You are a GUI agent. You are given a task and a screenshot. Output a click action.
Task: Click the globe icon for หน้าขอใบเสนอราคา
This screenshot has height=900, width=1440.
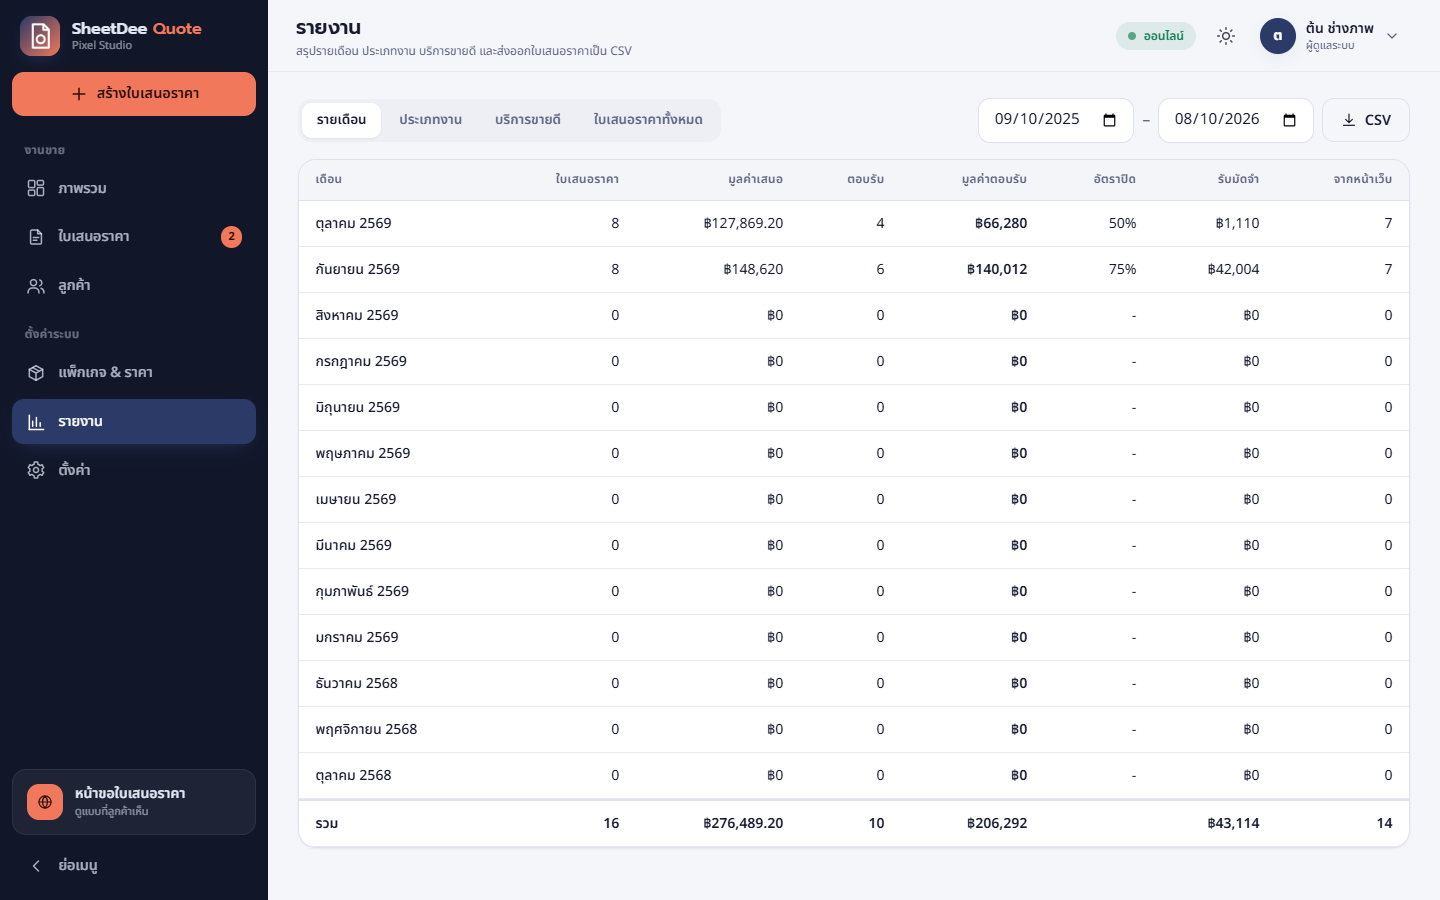coord(45,802)
